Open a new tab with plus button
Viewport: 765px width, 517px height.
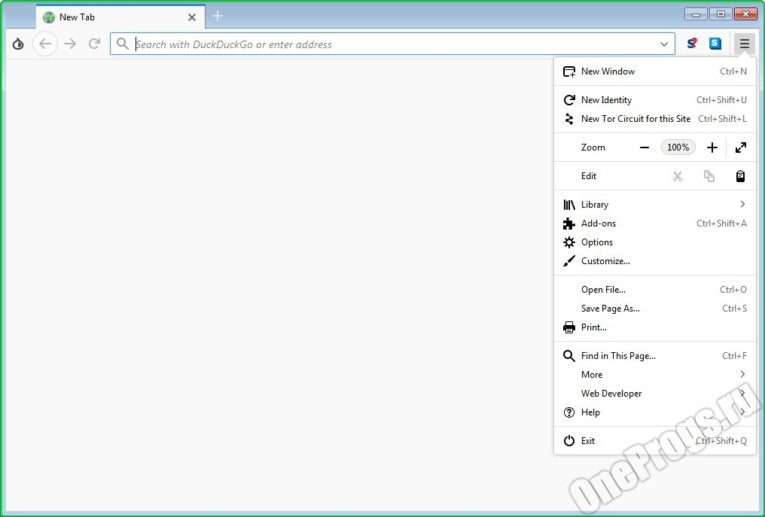pyautogui.click(x=218, y=17)
